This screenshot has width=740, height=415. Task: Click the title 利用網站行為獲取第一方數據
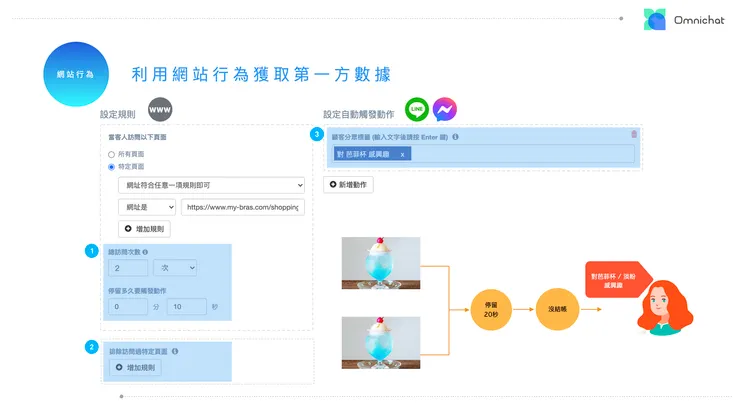pyautogui.click(x=261, y=74)
